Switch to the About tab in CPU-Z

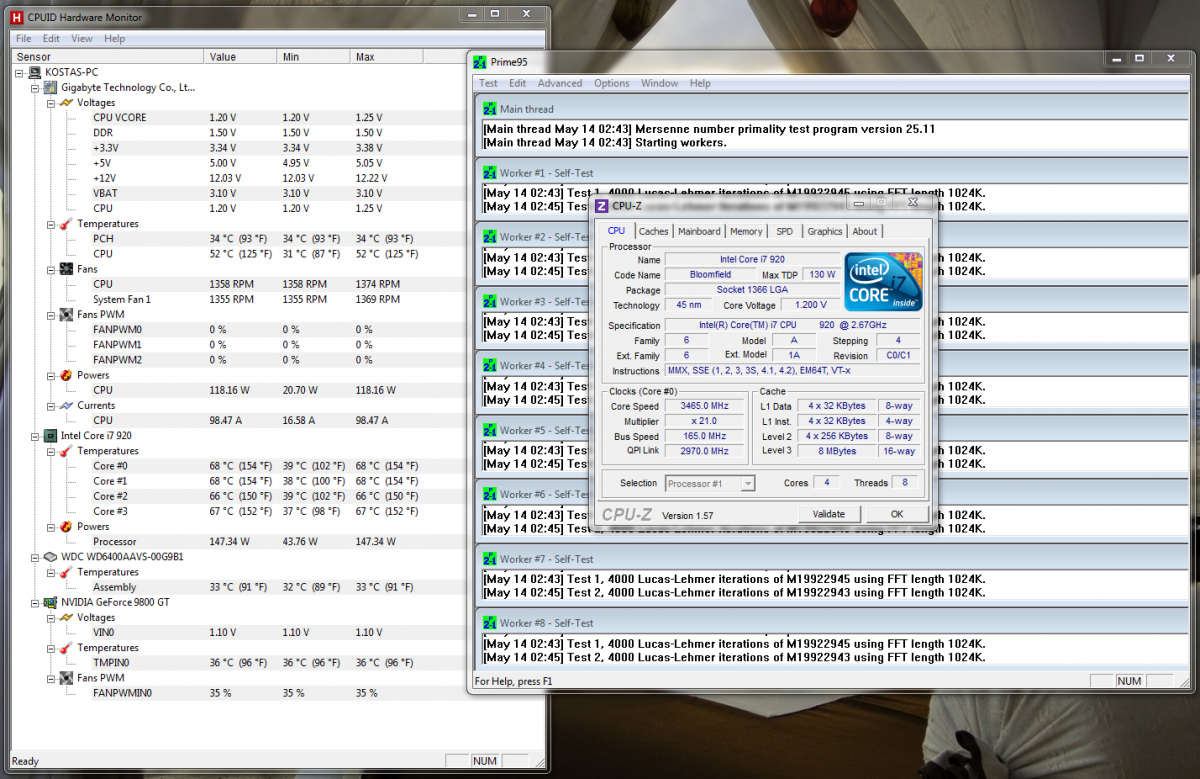click(x=865, y=231)
